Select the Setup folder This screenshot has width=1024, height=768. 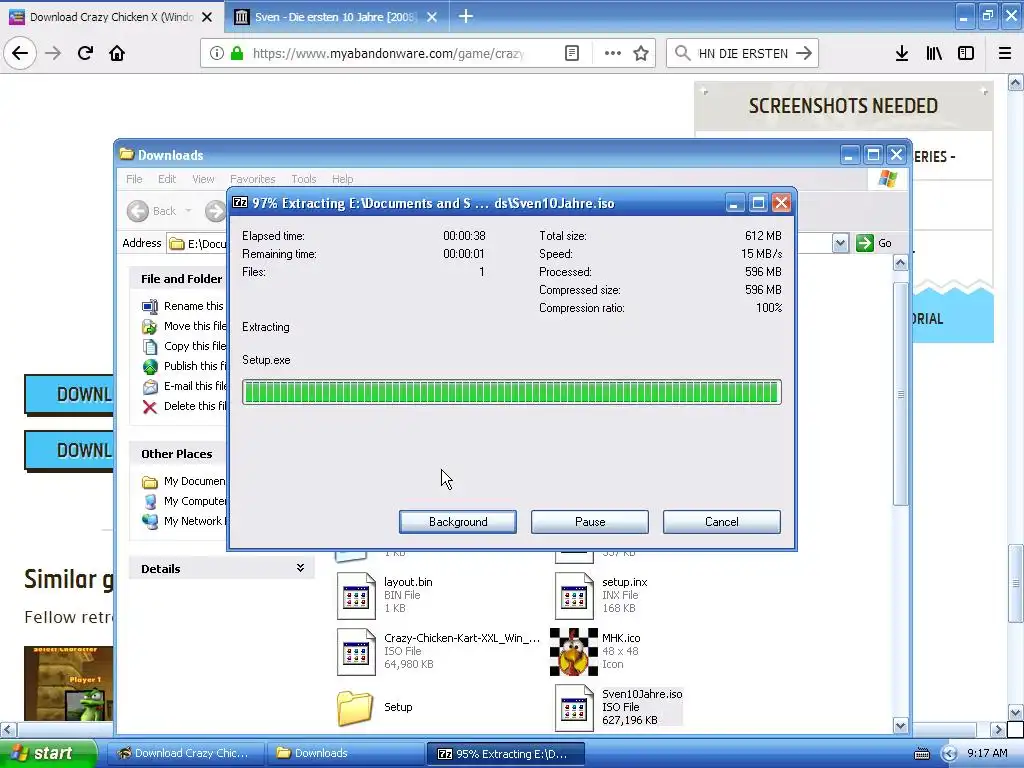(x=375, y=707)
